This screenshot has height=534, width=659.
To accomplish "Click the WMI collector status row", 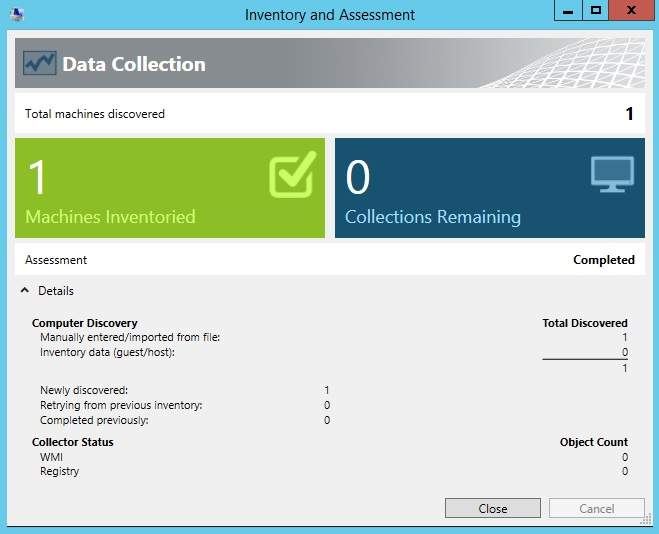I will tap(51, 457).
